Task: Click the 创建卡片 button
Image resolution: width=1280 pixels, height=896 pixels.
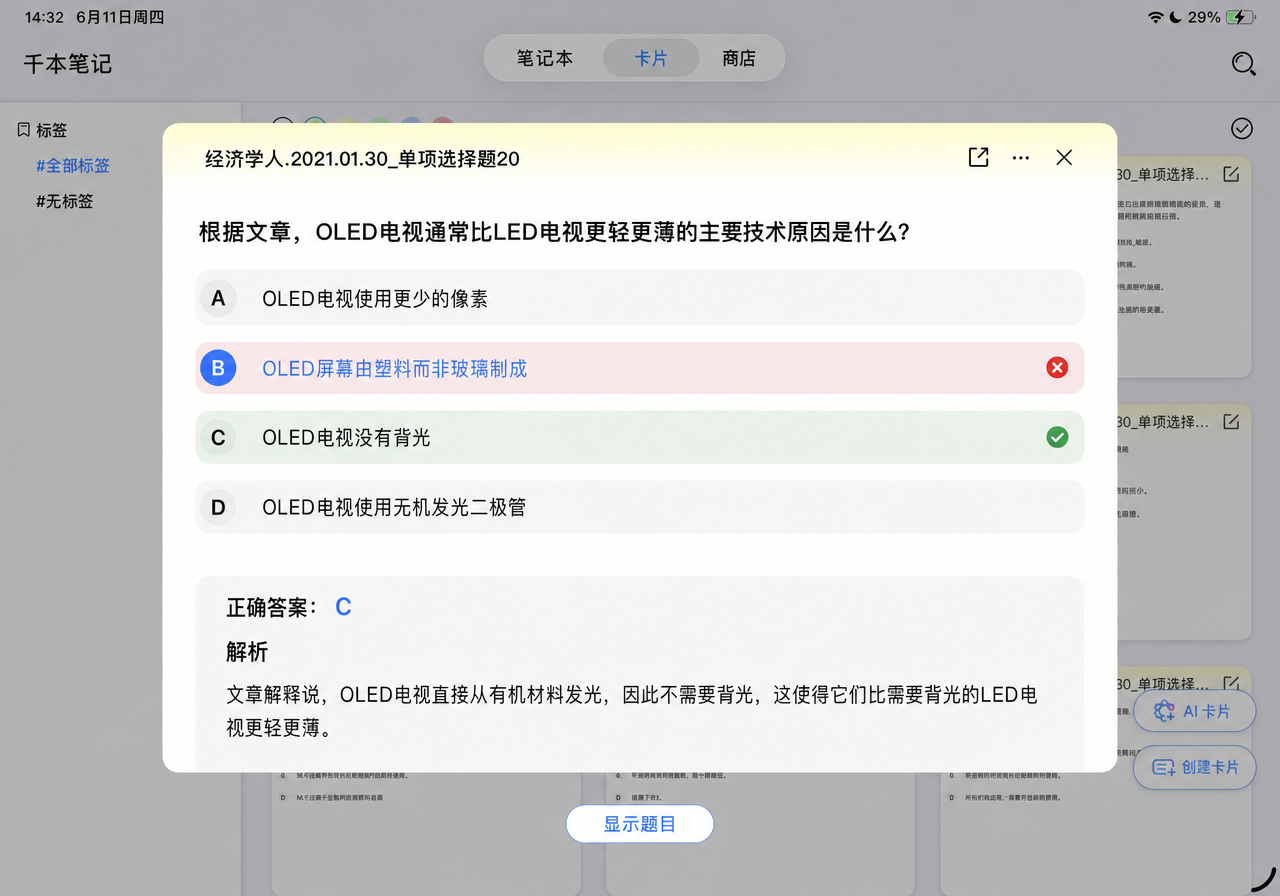Action: pyautogui.click(x=1194, y=767)
